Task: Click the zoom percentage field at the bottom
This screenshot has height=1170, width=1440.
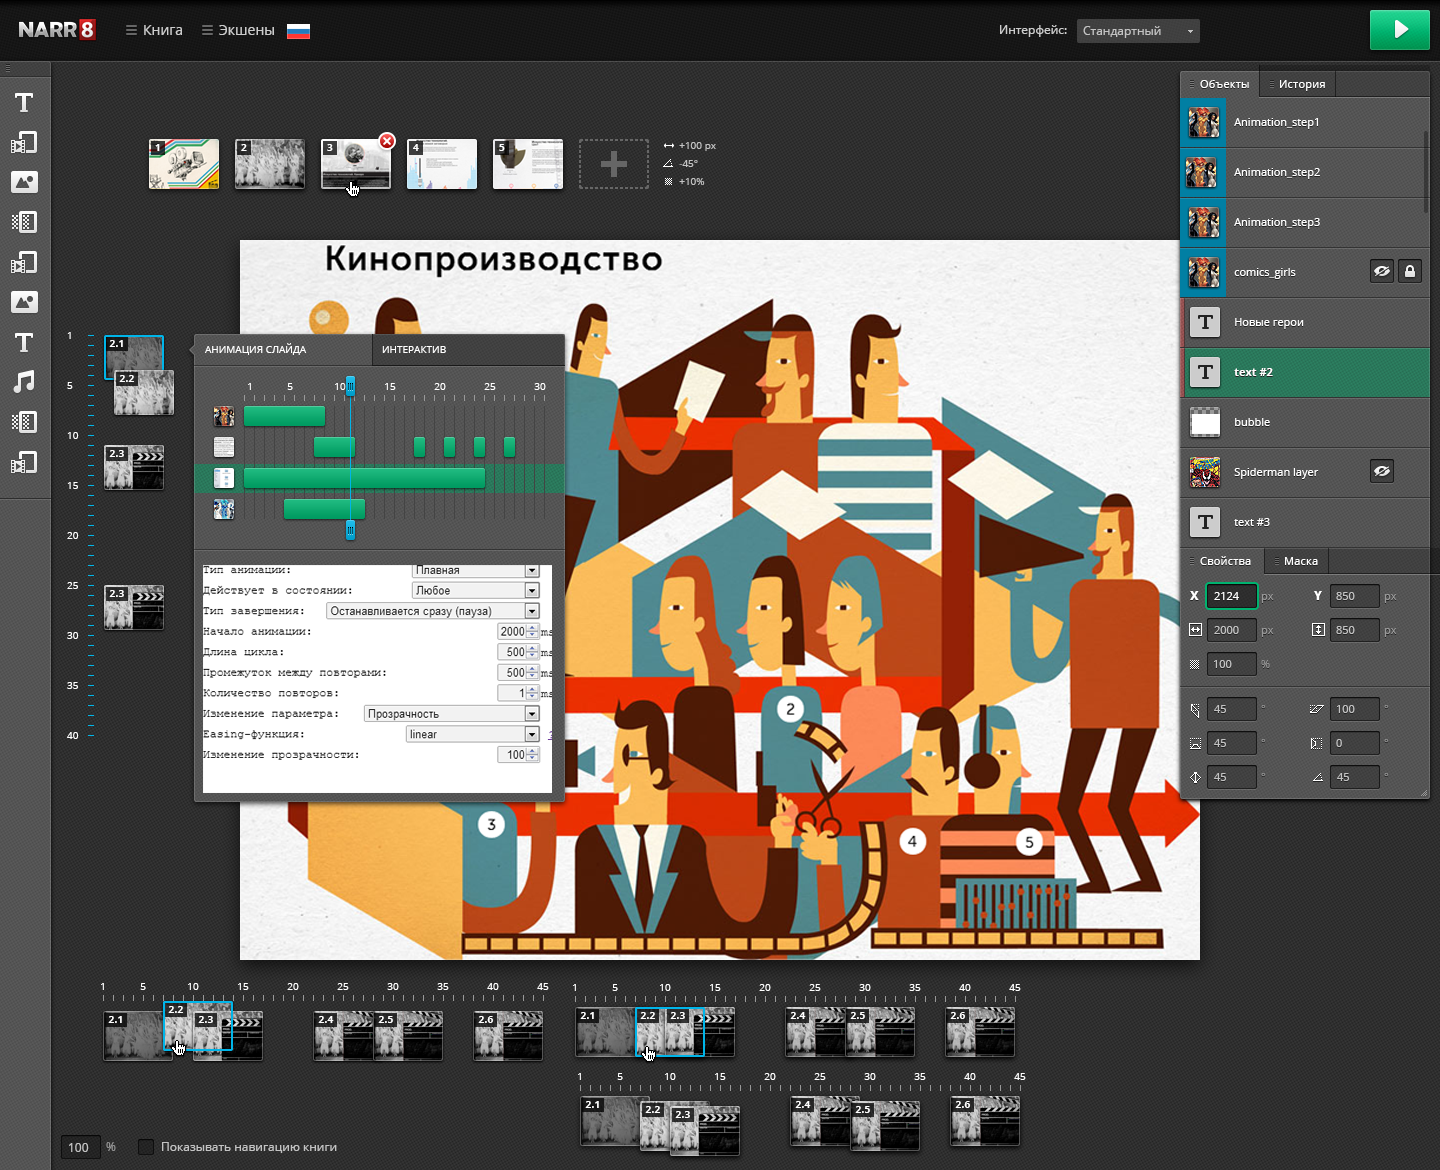Action: (x=80, y=1147)
